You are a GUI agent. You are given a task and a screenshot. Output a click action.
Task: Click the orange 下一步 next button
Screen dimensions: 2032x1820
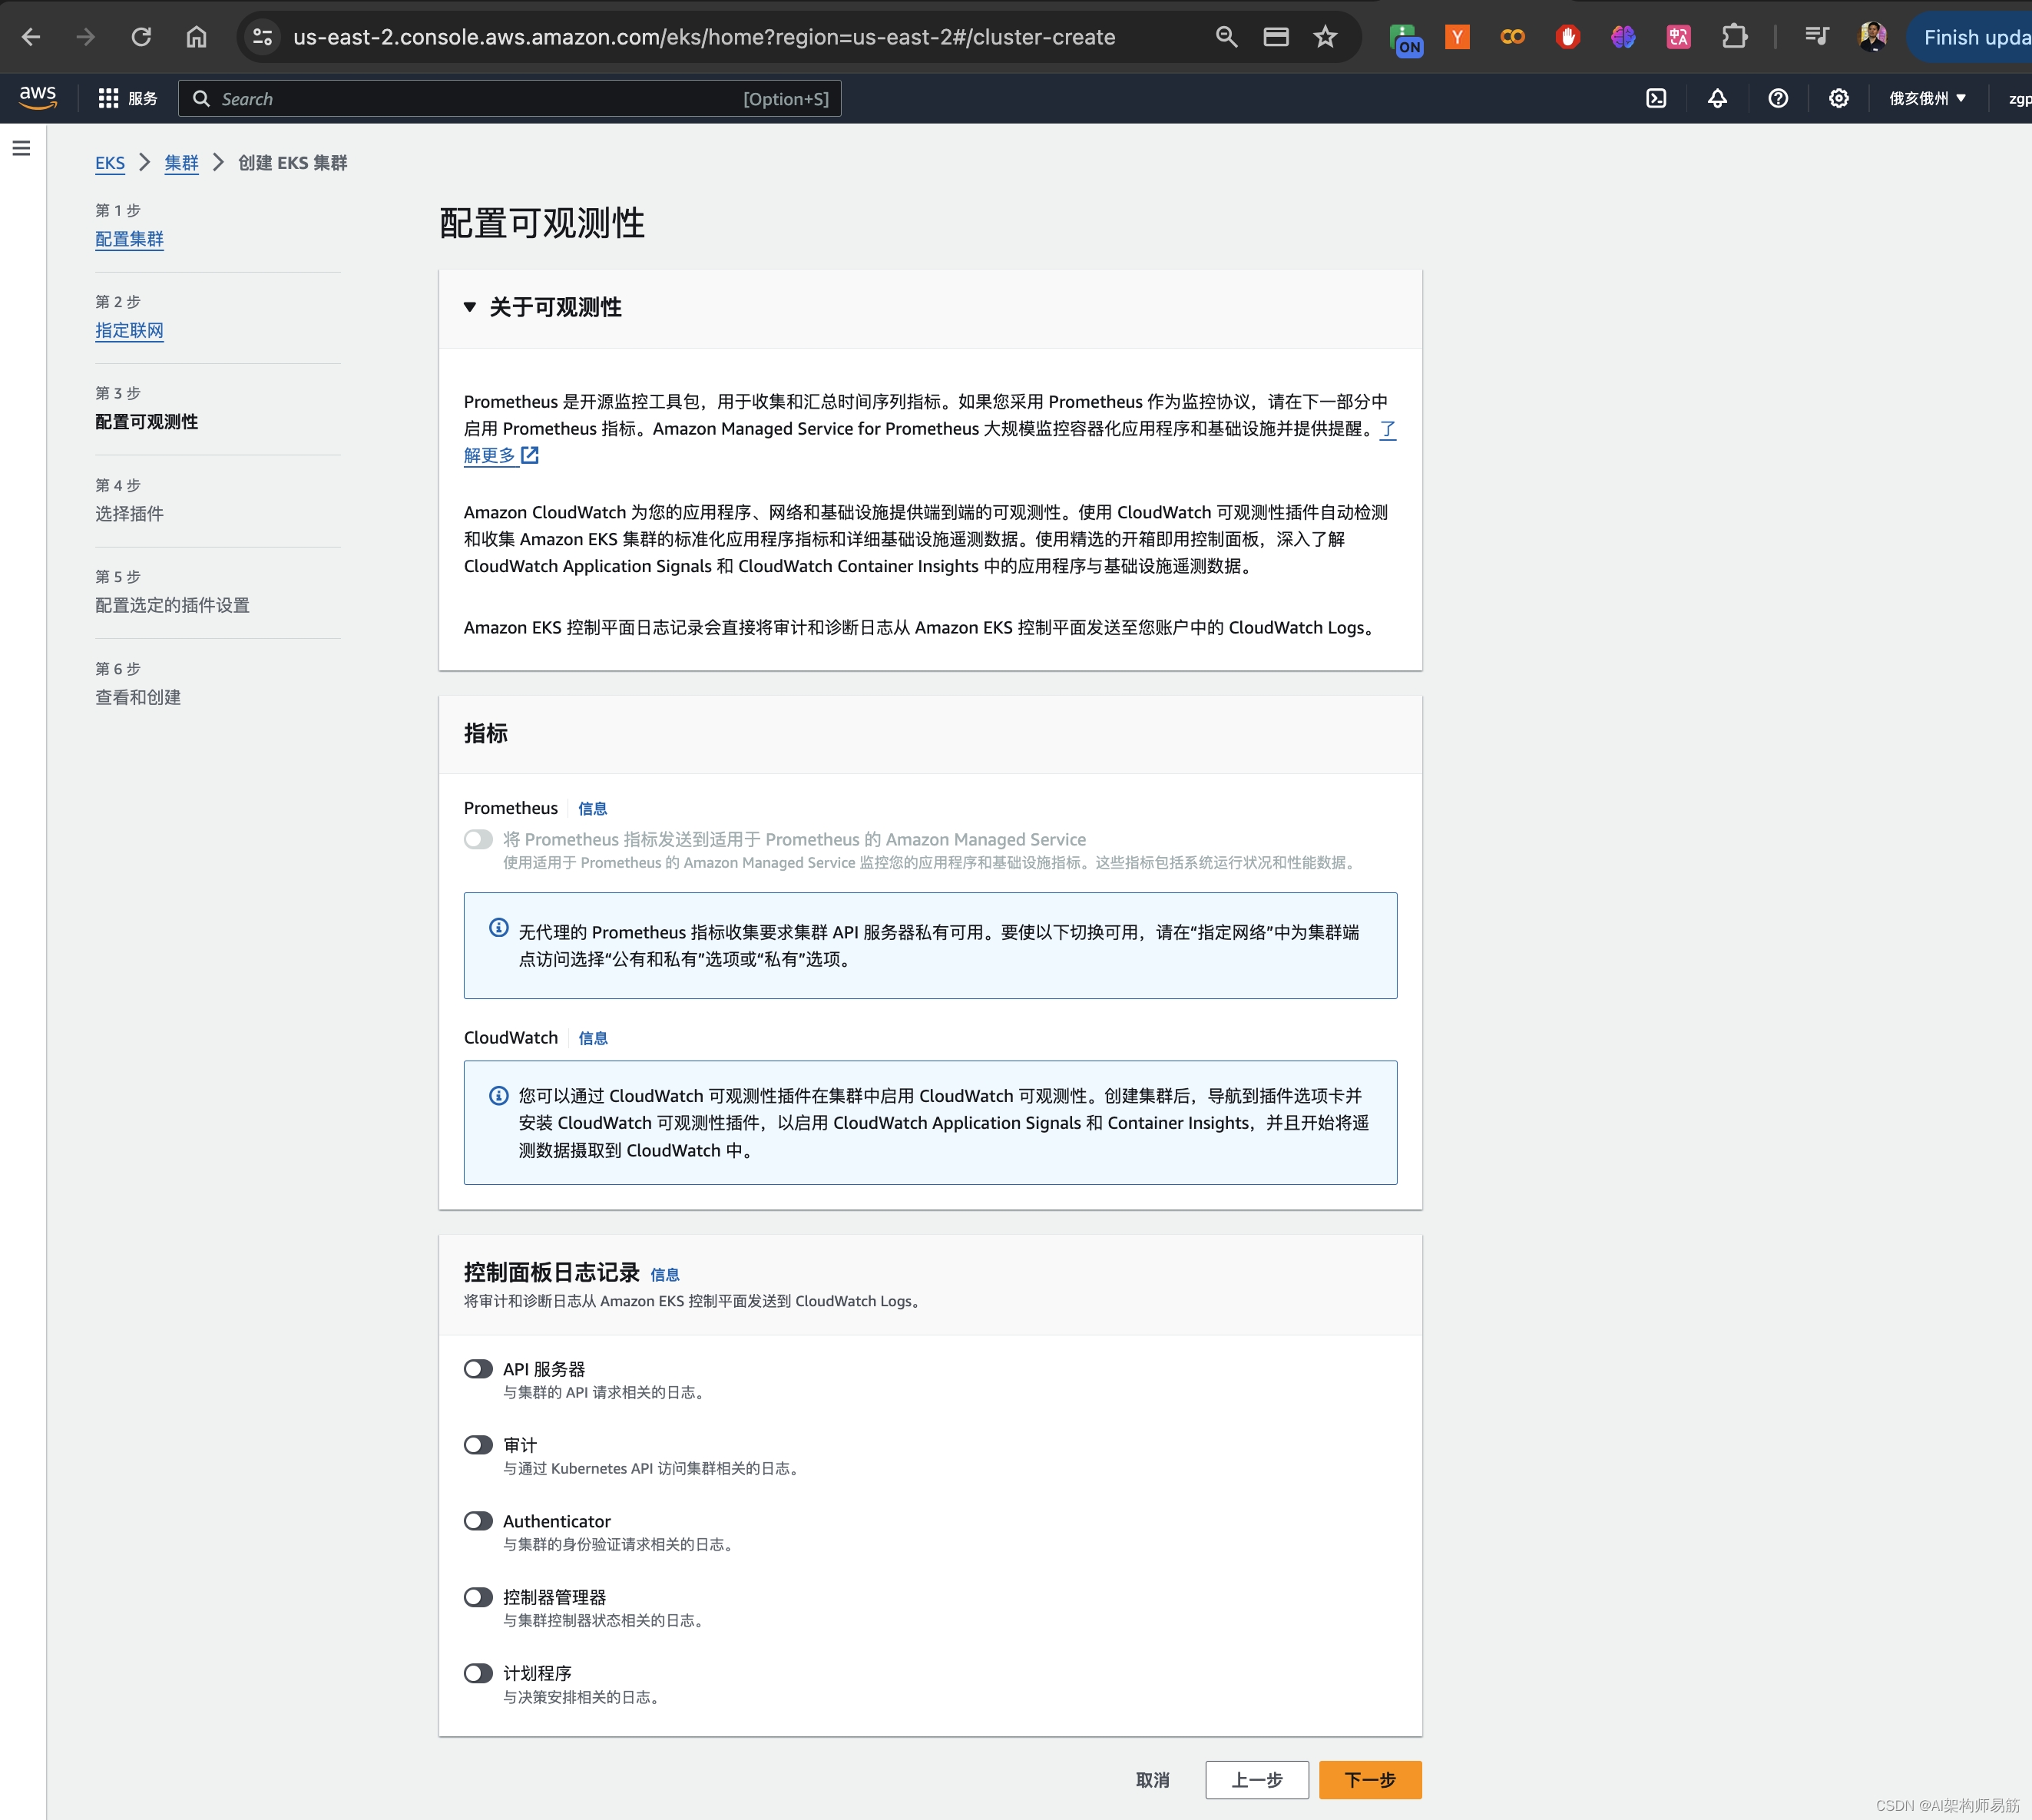pyautogui.click(x=1370, y=1780)
